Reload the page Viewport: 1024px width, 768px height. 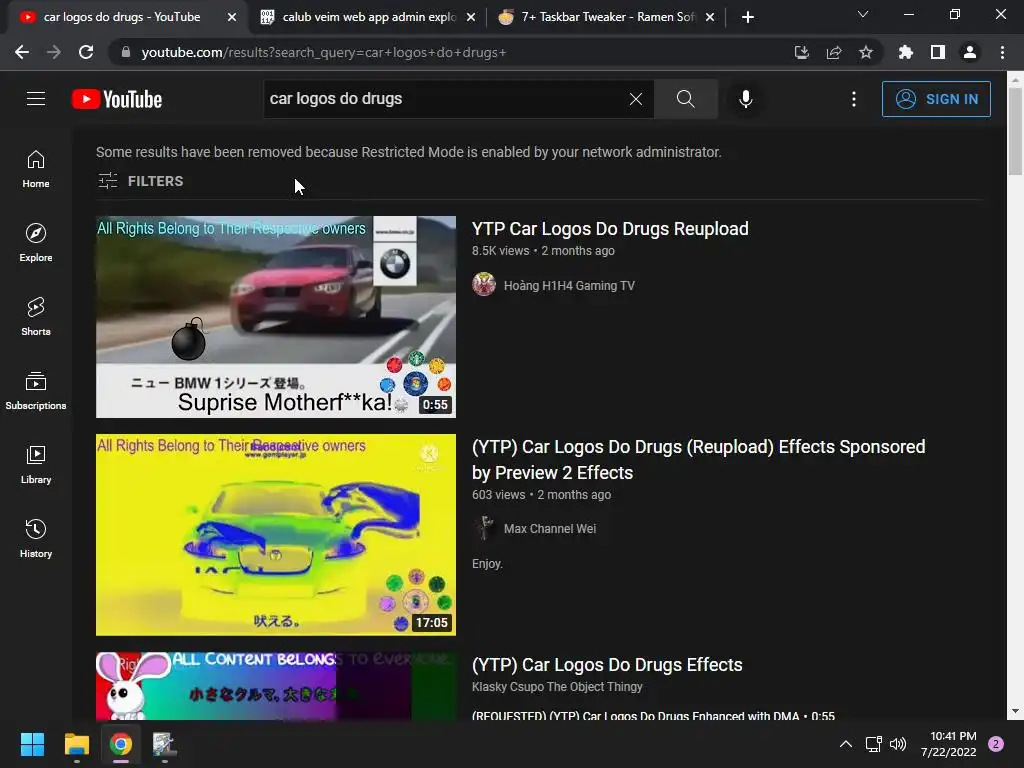86,52
